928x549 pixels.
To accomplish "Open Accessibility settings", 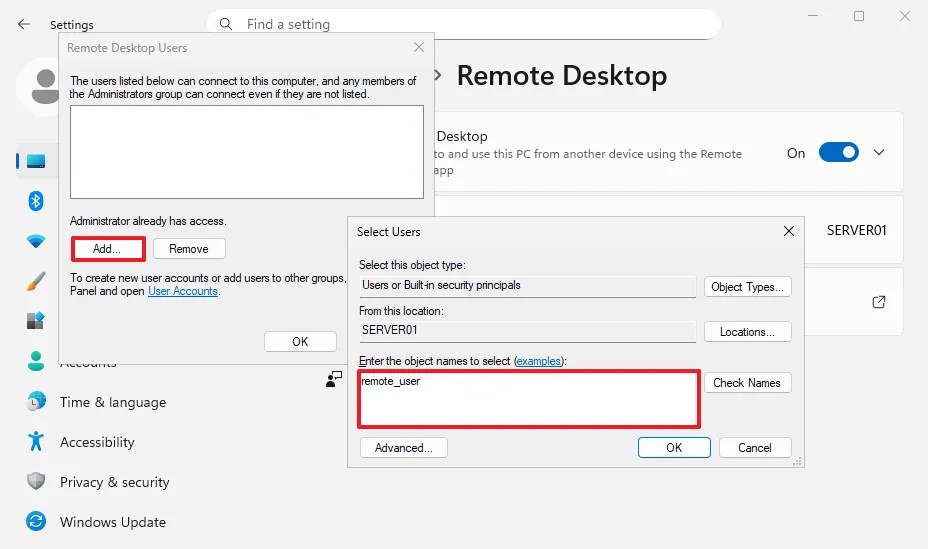I will pos(97,442).
